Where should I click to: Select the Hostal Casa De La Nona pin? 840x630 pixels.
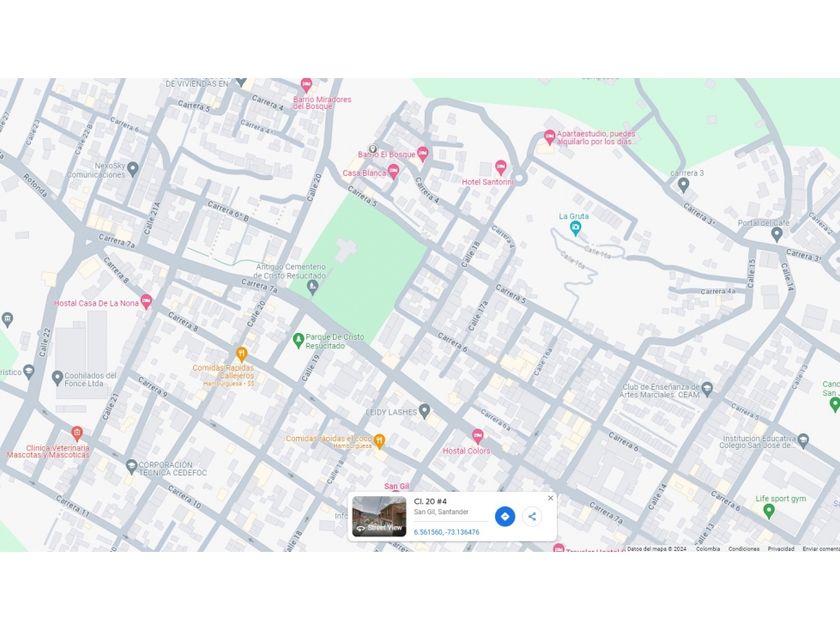[x=146, y=302]
